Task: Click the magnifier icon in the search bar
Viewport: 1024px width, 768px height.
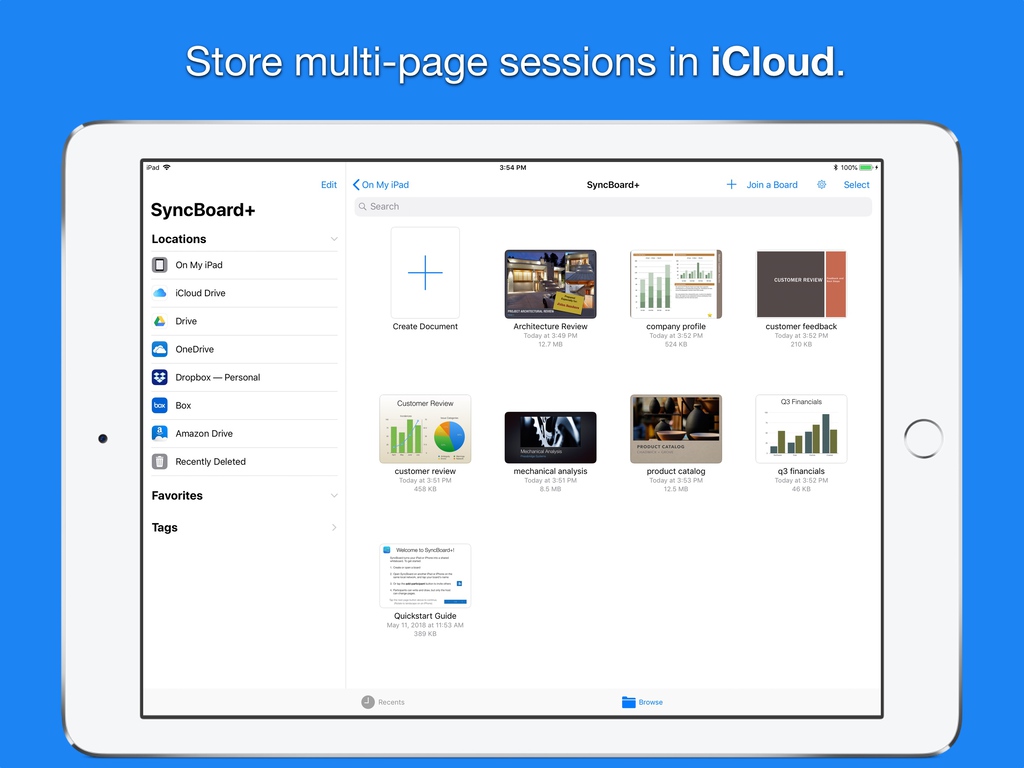Action: click(x=362, y=206)
